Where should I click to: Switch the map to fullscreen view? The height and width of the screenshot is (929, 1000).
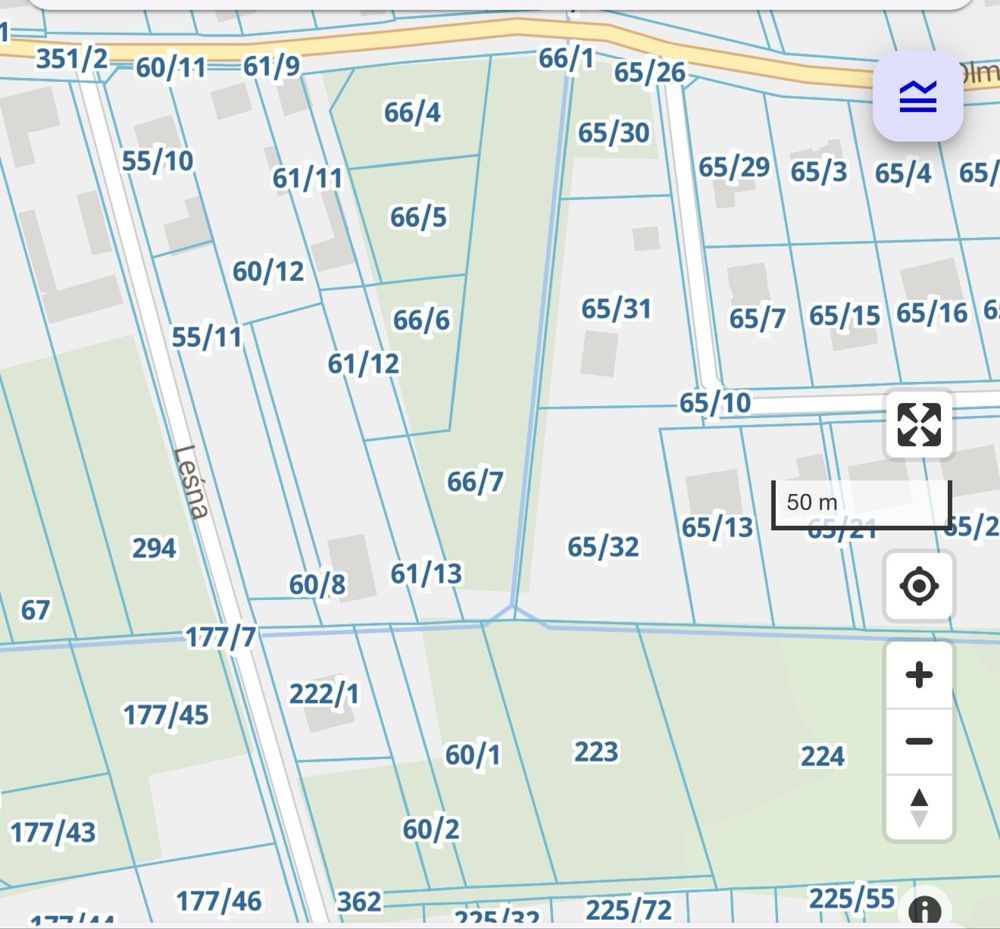click(x=919, y=424)
